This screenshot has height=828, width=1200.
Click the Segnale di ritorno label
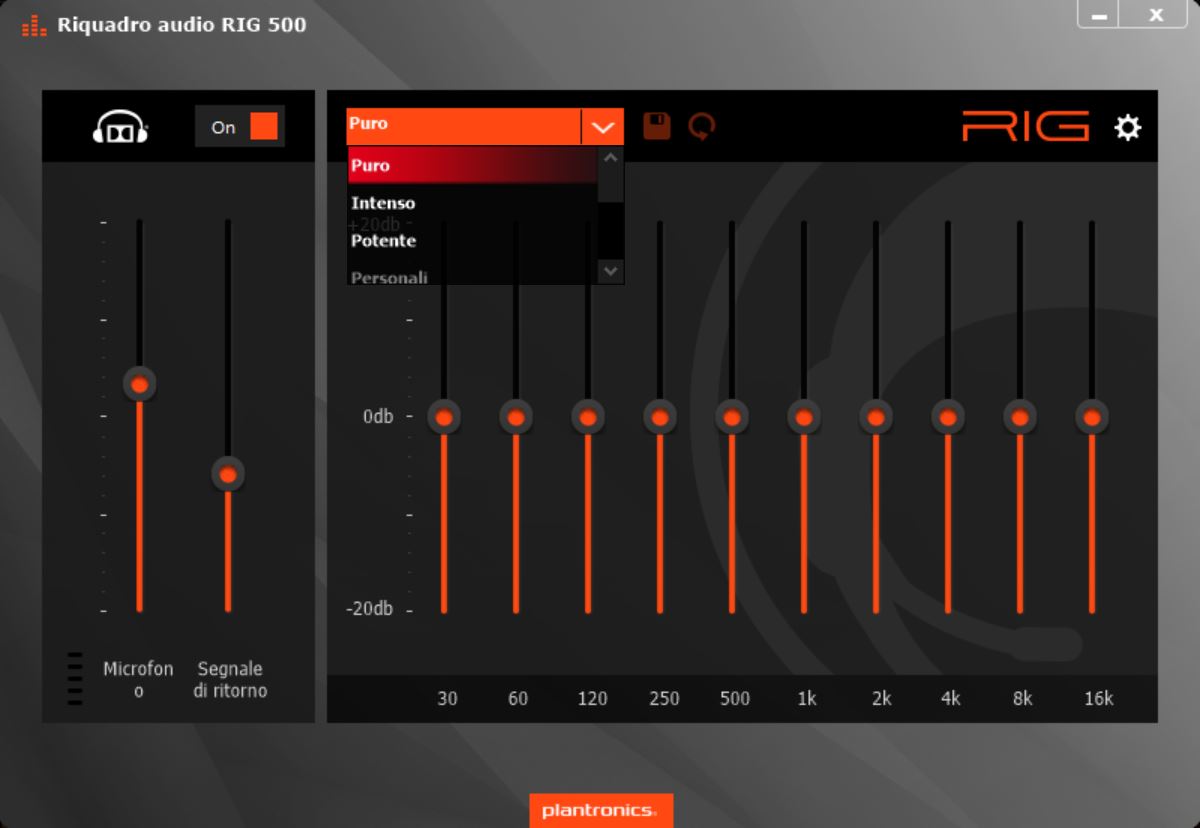tap(230, 679)
